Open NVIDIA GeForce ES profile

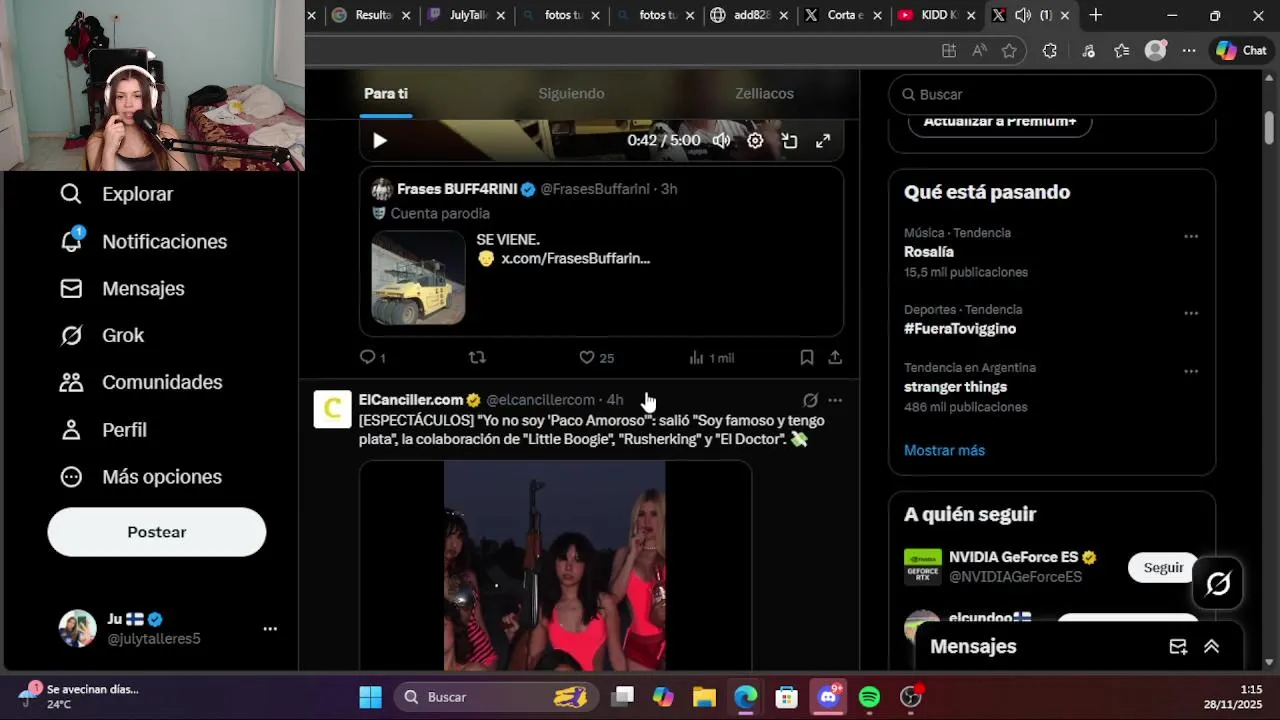coord(1014,558)
